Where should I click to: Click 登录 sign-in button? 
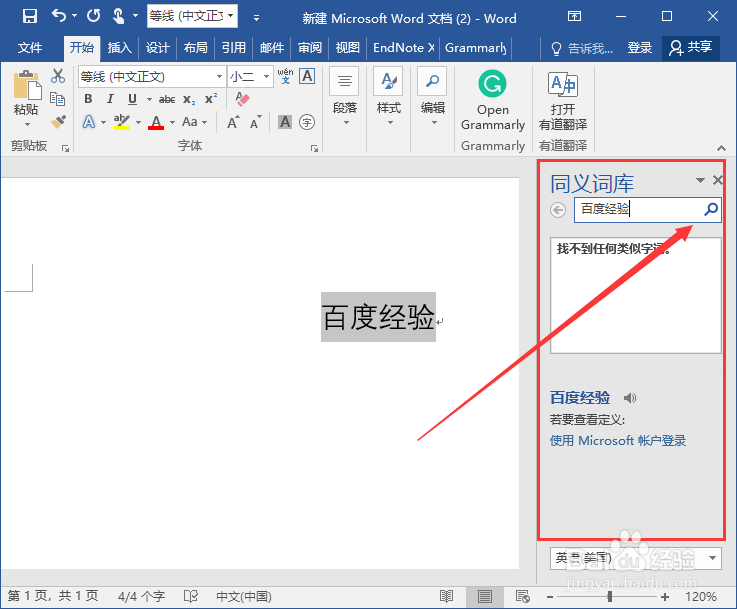tap(640, 47)
